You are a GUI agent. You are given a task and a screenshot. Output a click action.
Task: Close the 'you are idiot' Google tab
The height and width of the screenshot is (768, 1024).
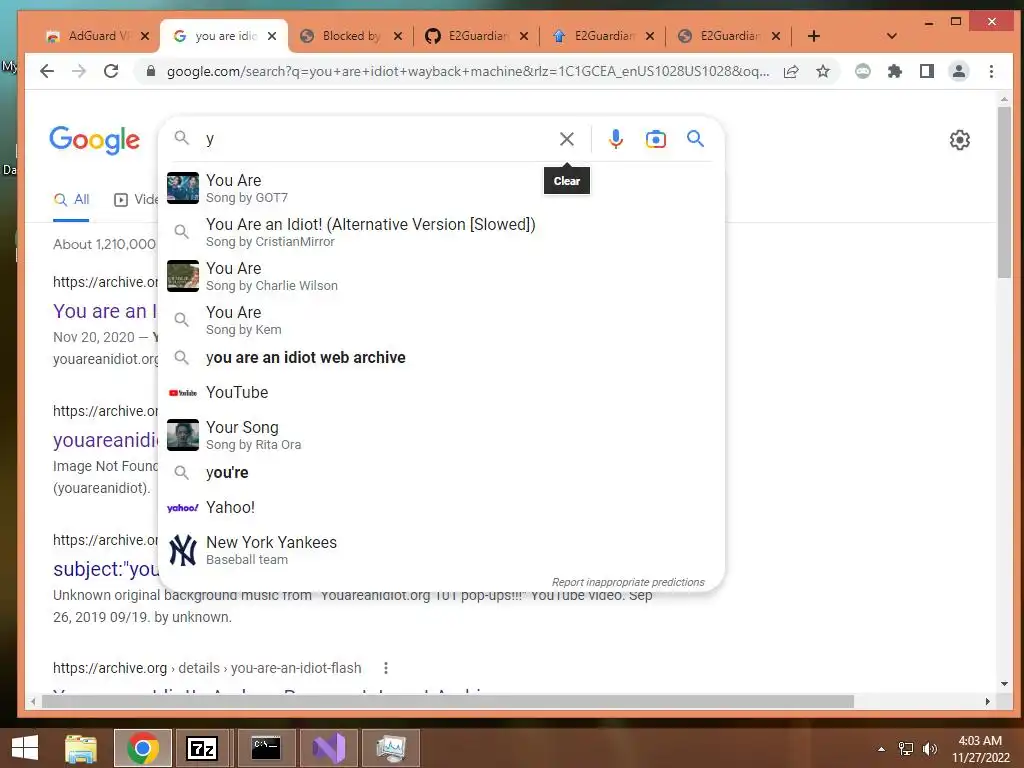pyautogui.click(x=272, y=36)
